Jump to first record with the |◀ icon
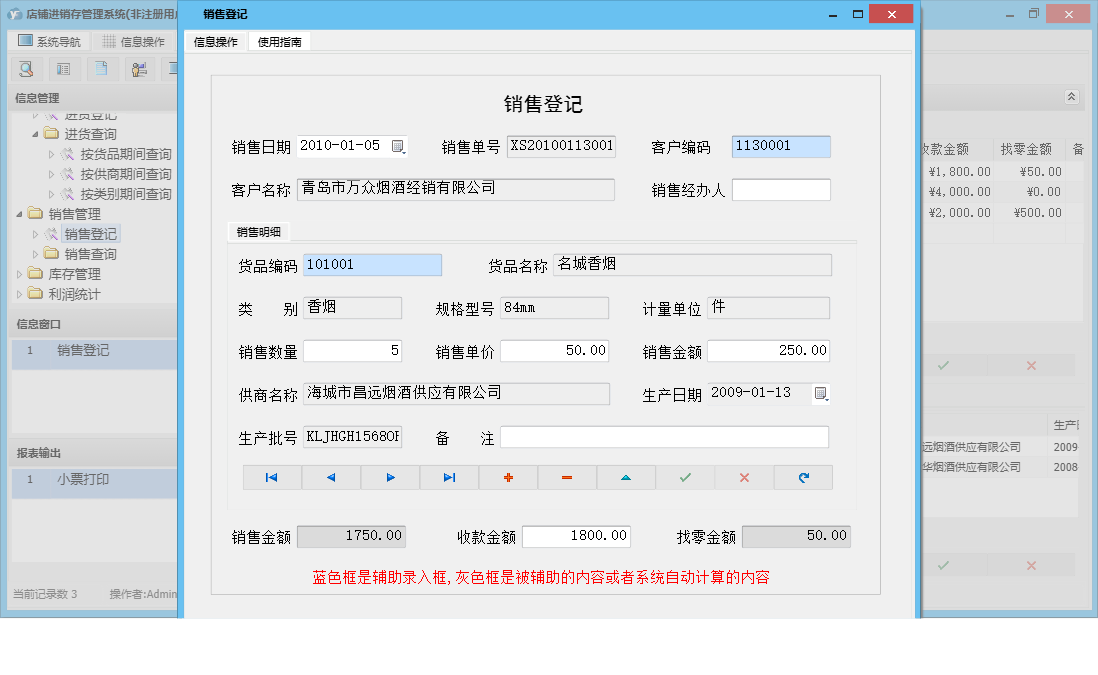The height and width of the screenshot is (675, 1098). pos(271,477)
